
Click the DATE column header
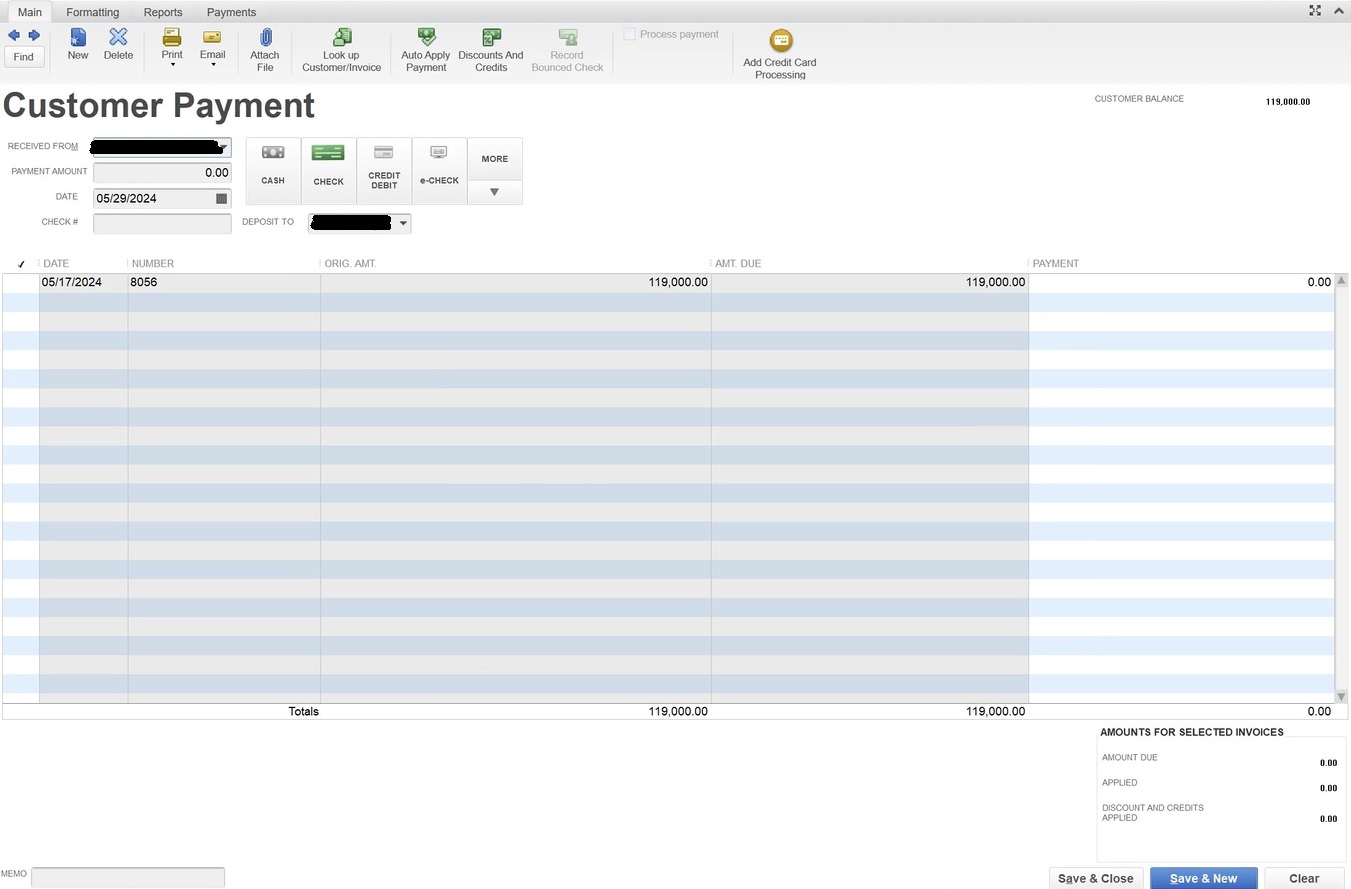coord(57,264)
